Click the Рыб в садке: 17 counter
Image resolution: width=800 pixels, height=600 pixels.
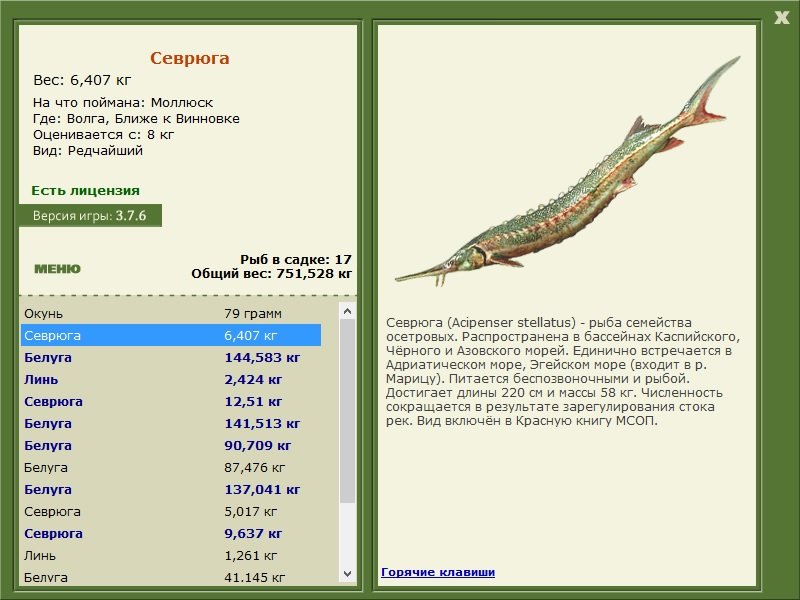296,259
